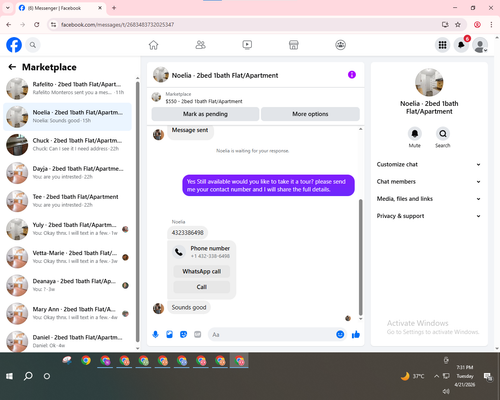Send a voice clip microphone icon

pyautogui.click(x=155, y=334)
